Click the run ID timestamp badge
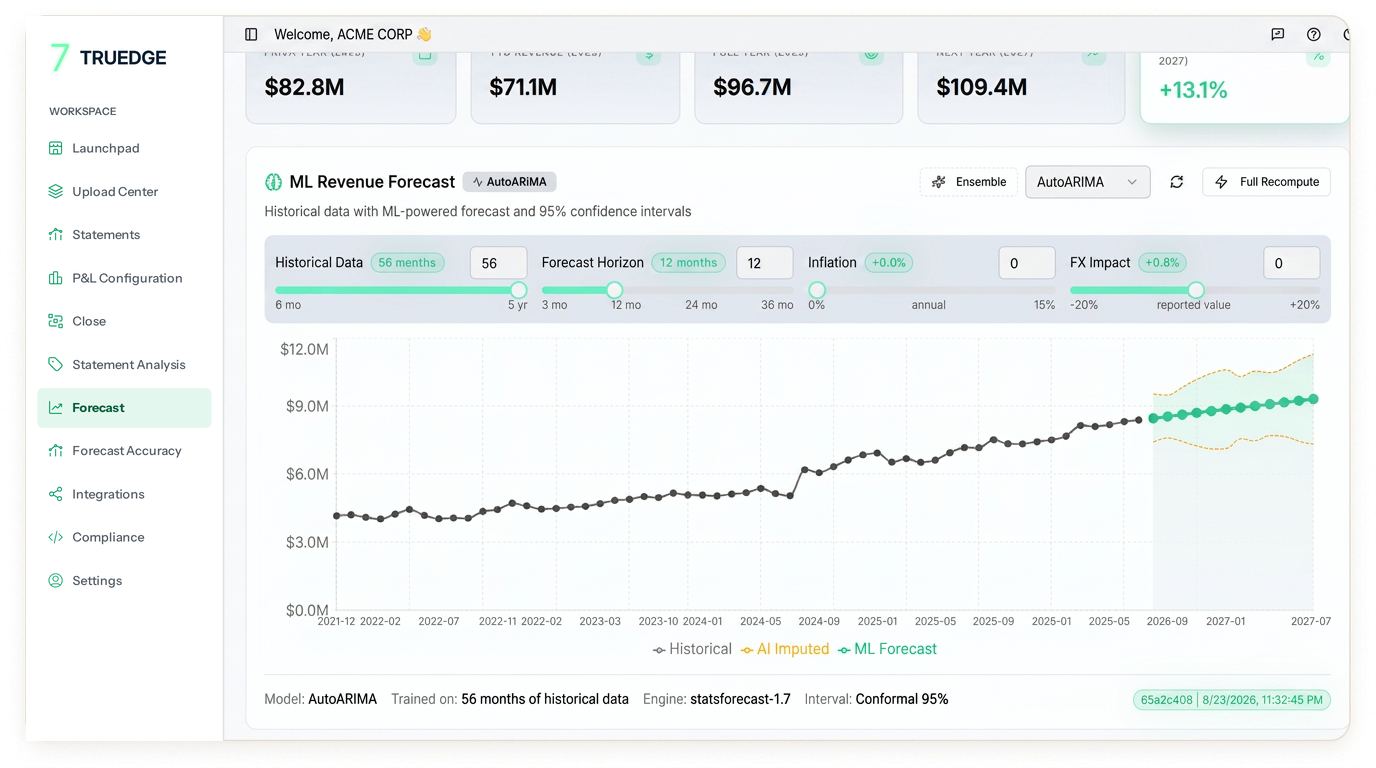 point(1232,700)
